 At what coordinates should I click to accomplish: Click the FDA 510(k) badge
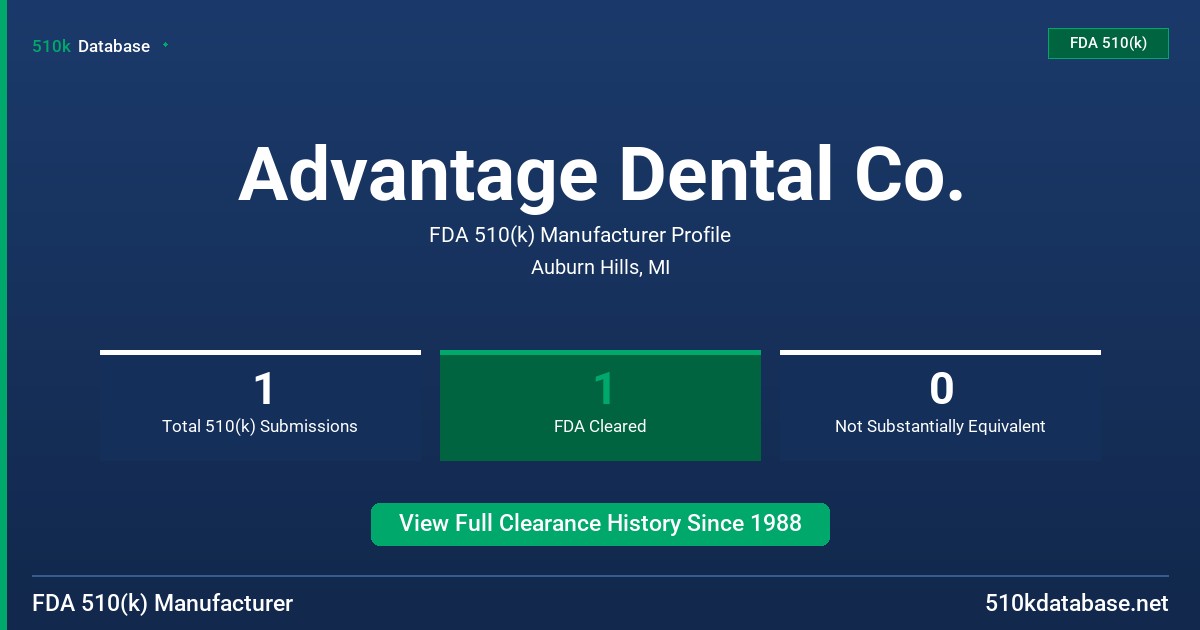[x=1108, y=43]
